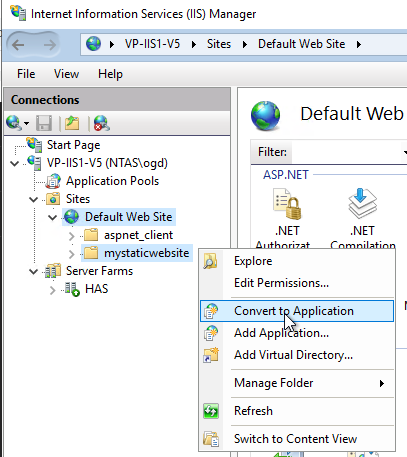Open the Help menu
The width and height of the screenshot is (407, 457).
click(x=110, y=74)
